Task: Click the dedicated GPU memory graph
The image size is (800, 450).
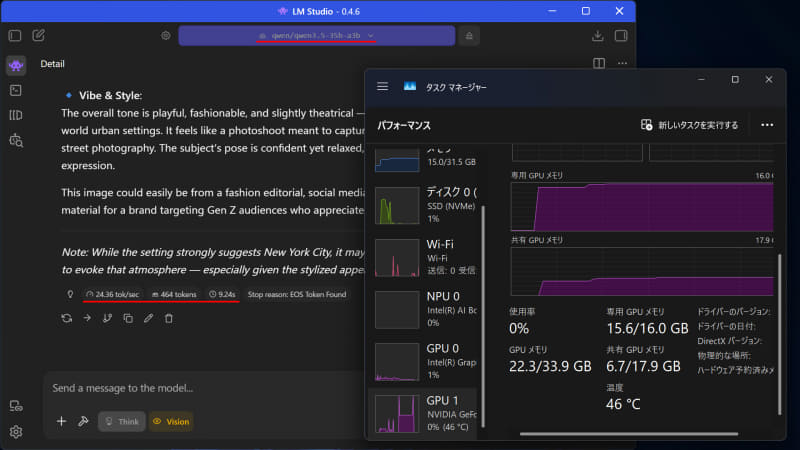Action: click(642, 207)
